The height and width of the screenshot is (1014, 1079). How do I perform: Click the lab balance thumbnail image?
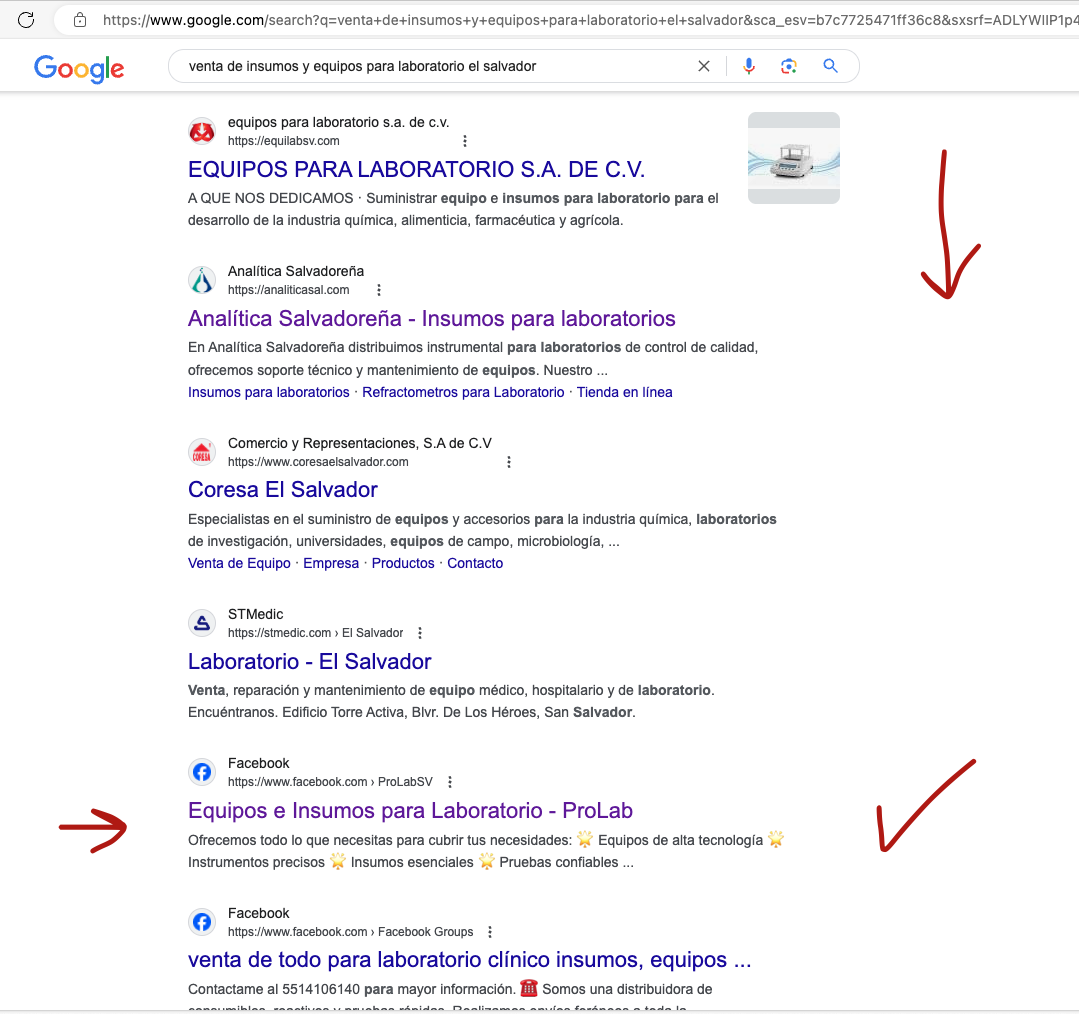793,158
